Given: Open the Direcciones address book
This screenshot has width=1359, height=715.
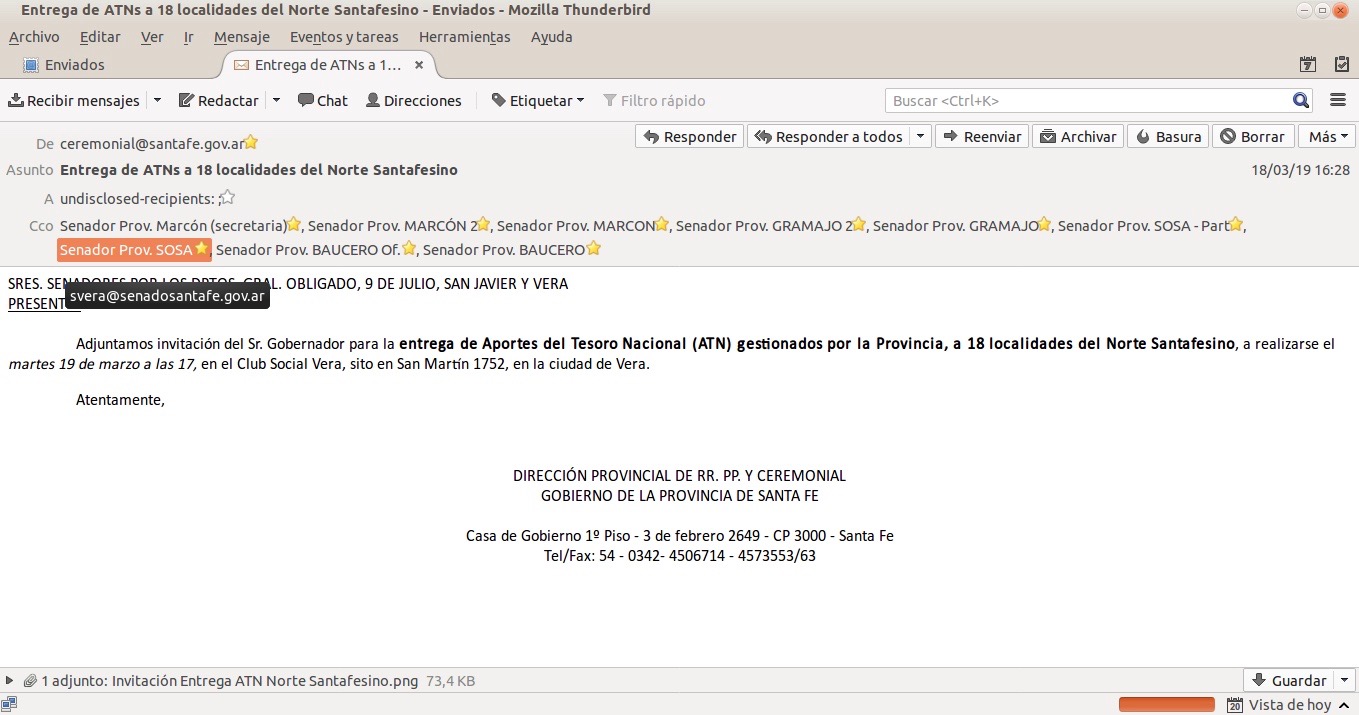Looking at the screenshot, I should (x=413, y=101).
